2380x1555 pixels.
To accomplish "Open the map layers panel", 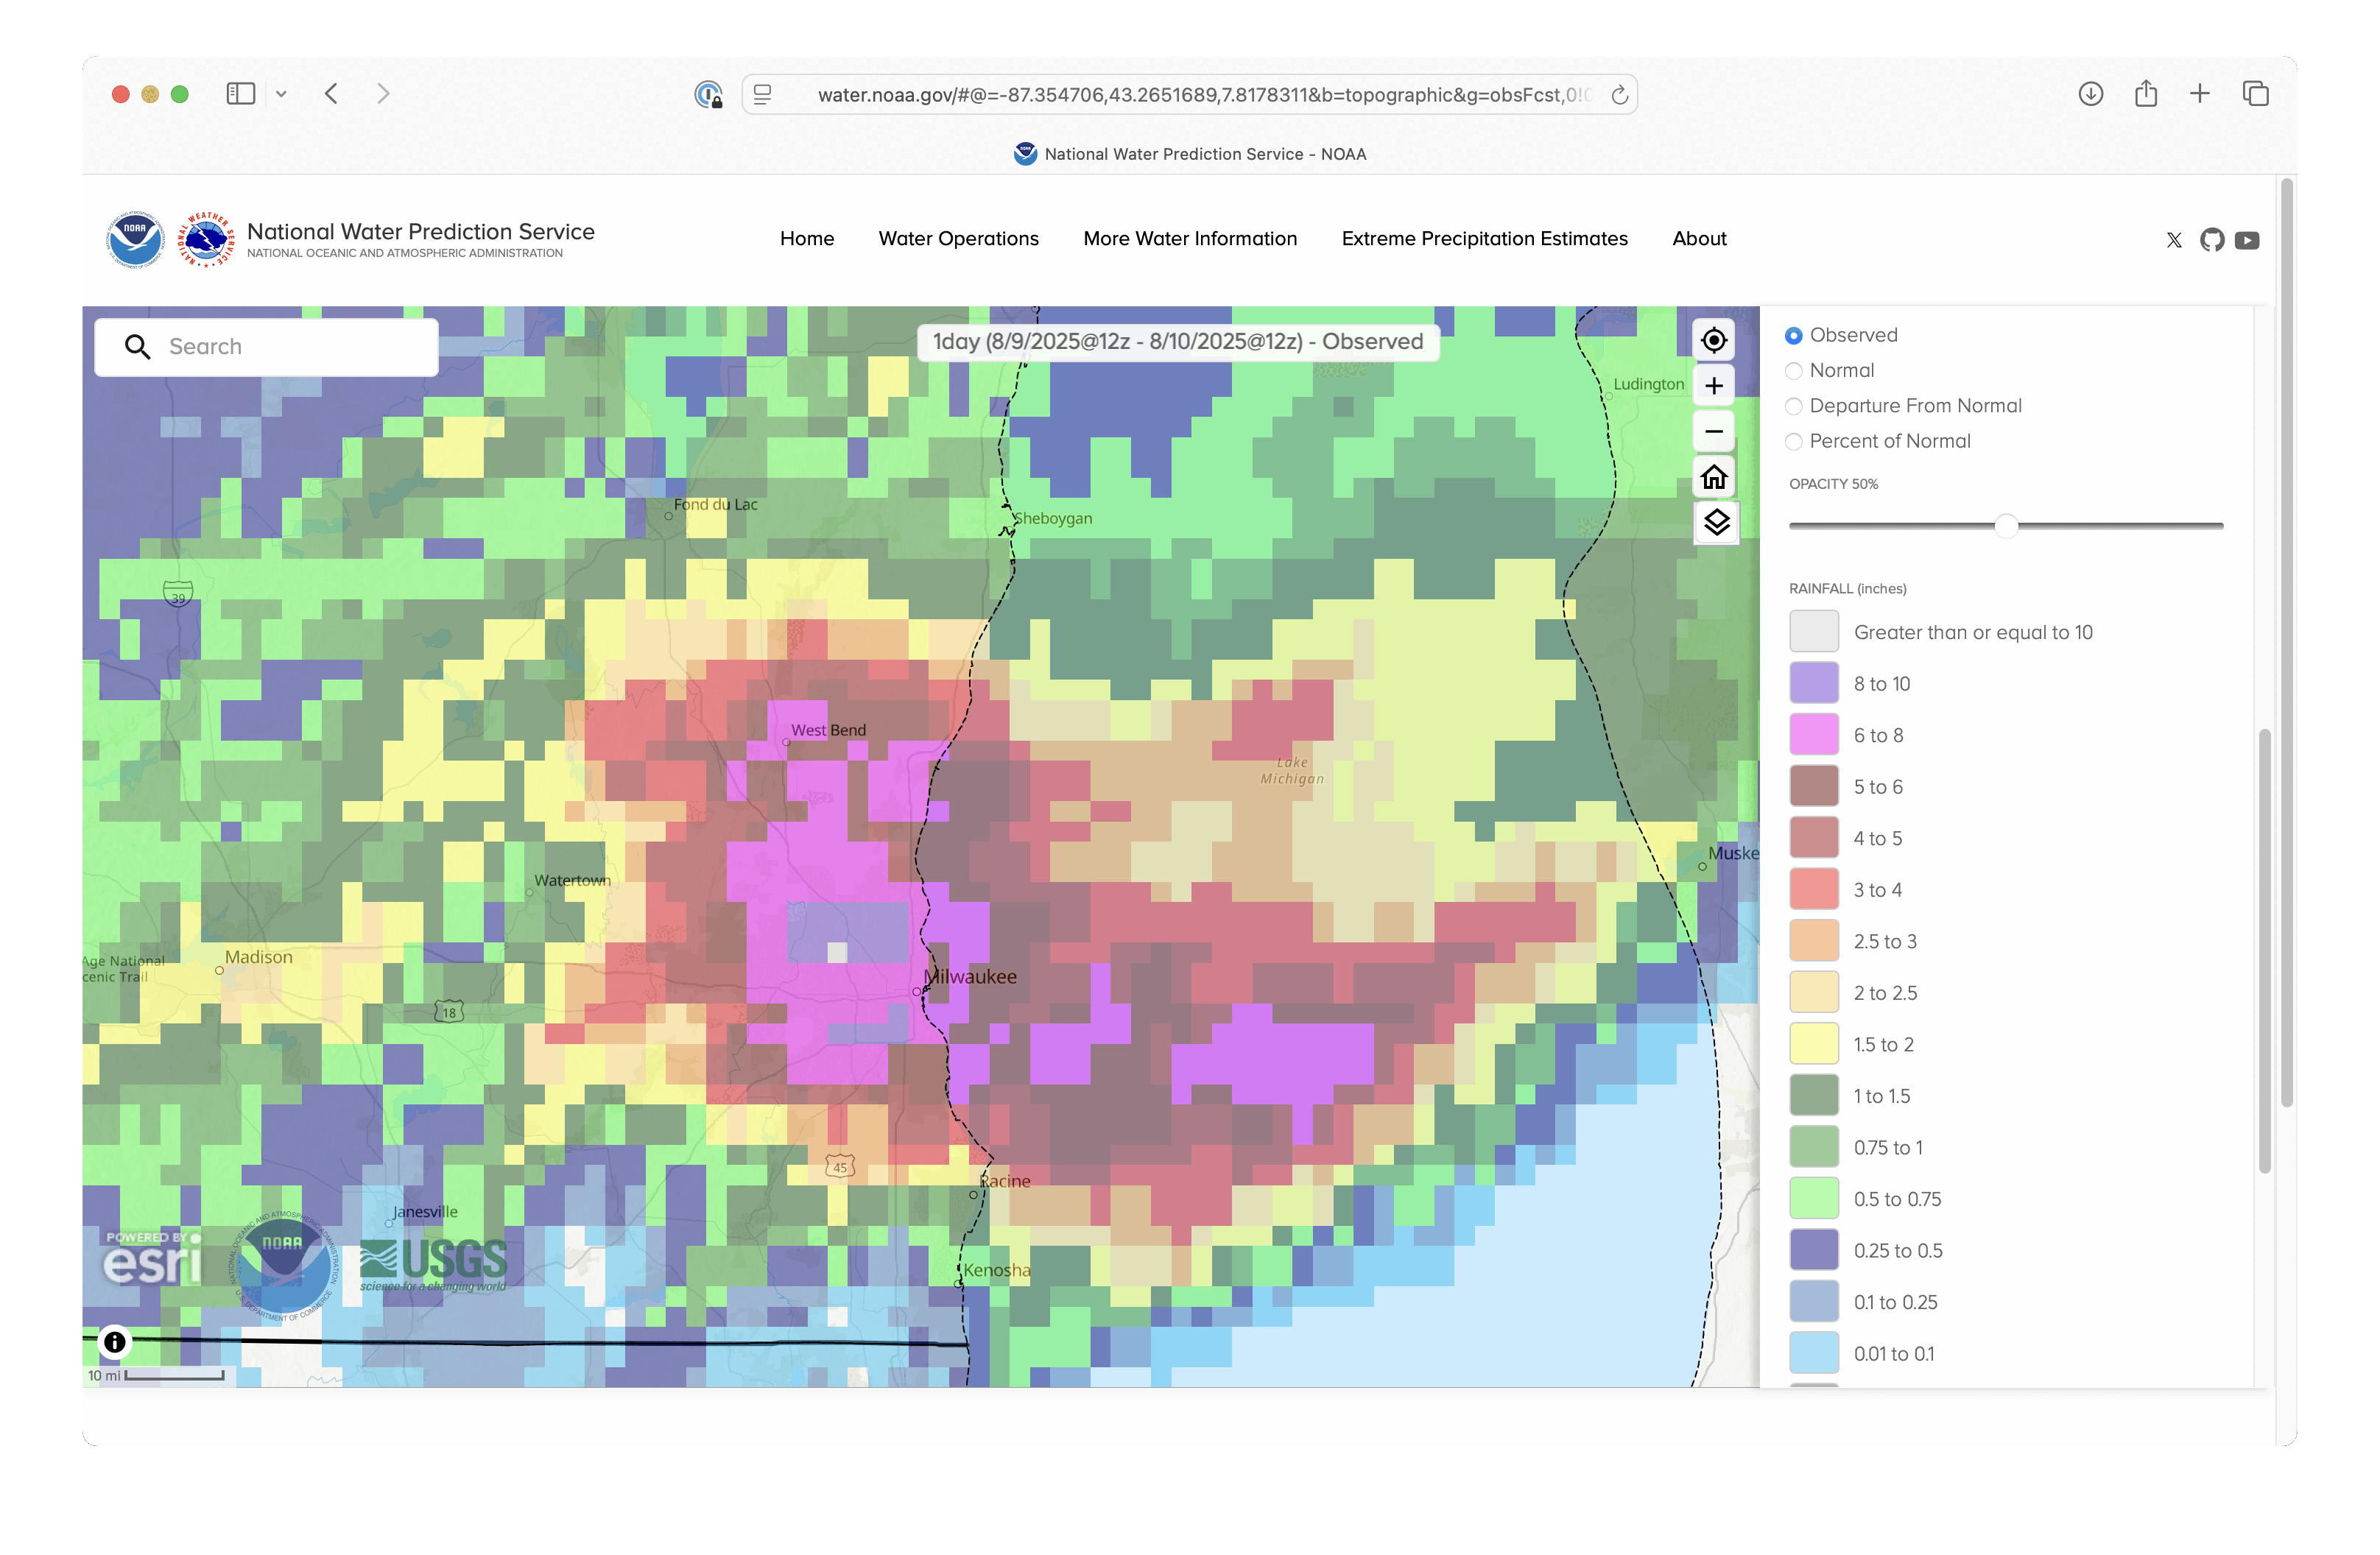I will [x=1716, y=522].
